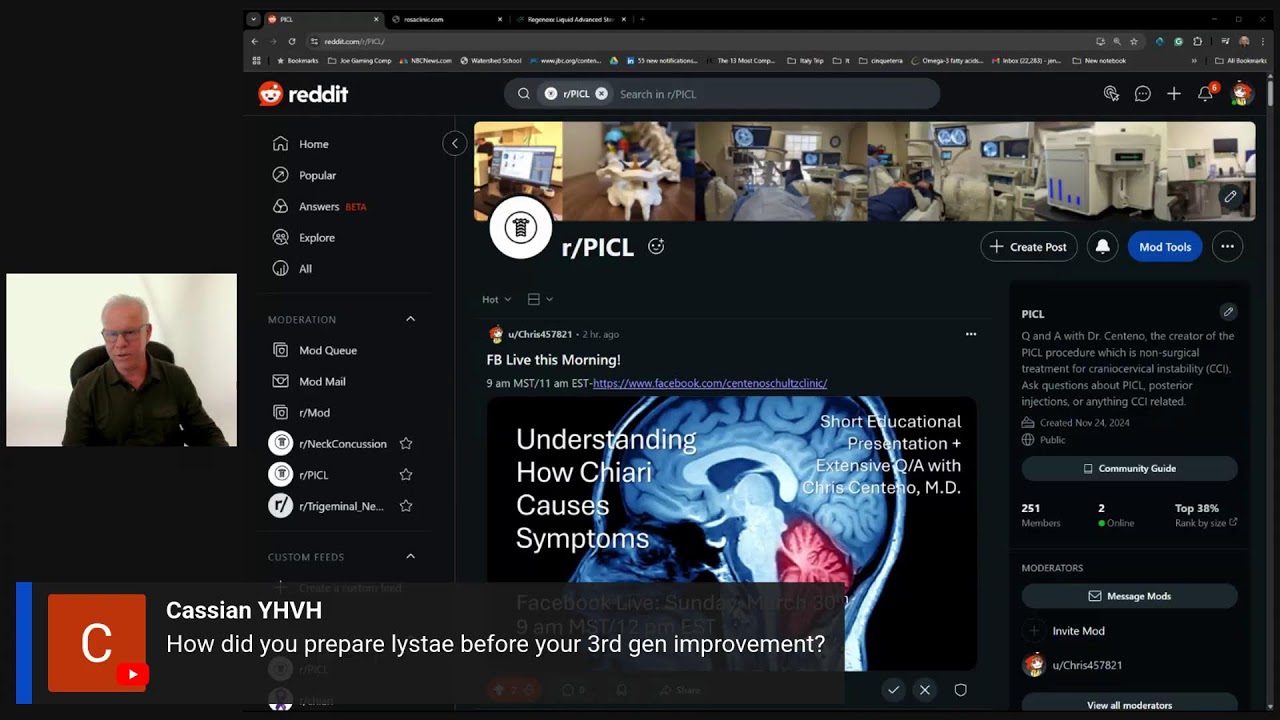The width and height of the screenshot is (1280, 720).
Task: Remove the post with X icon
Action: (925, 690)
